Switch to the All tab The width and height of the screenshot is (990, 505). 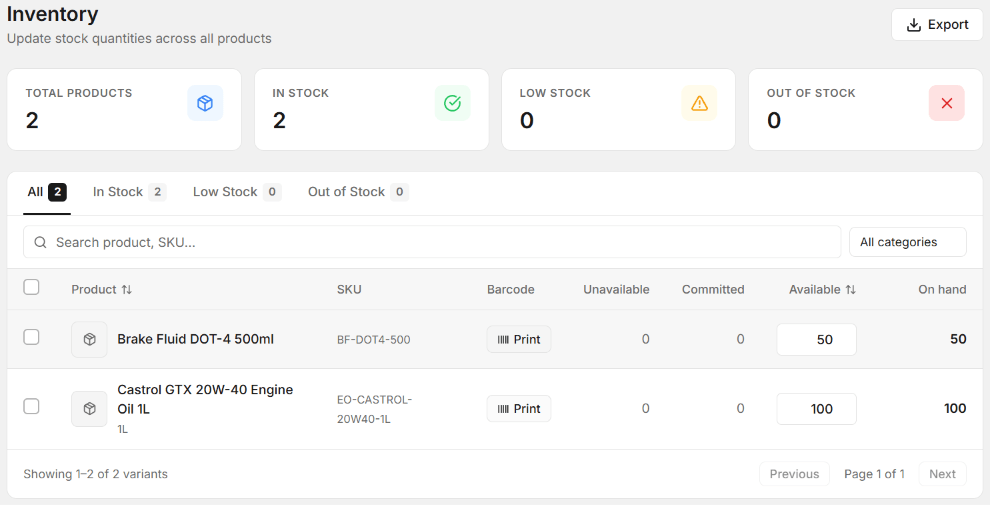pyautogui.click(x=47, y=192)
